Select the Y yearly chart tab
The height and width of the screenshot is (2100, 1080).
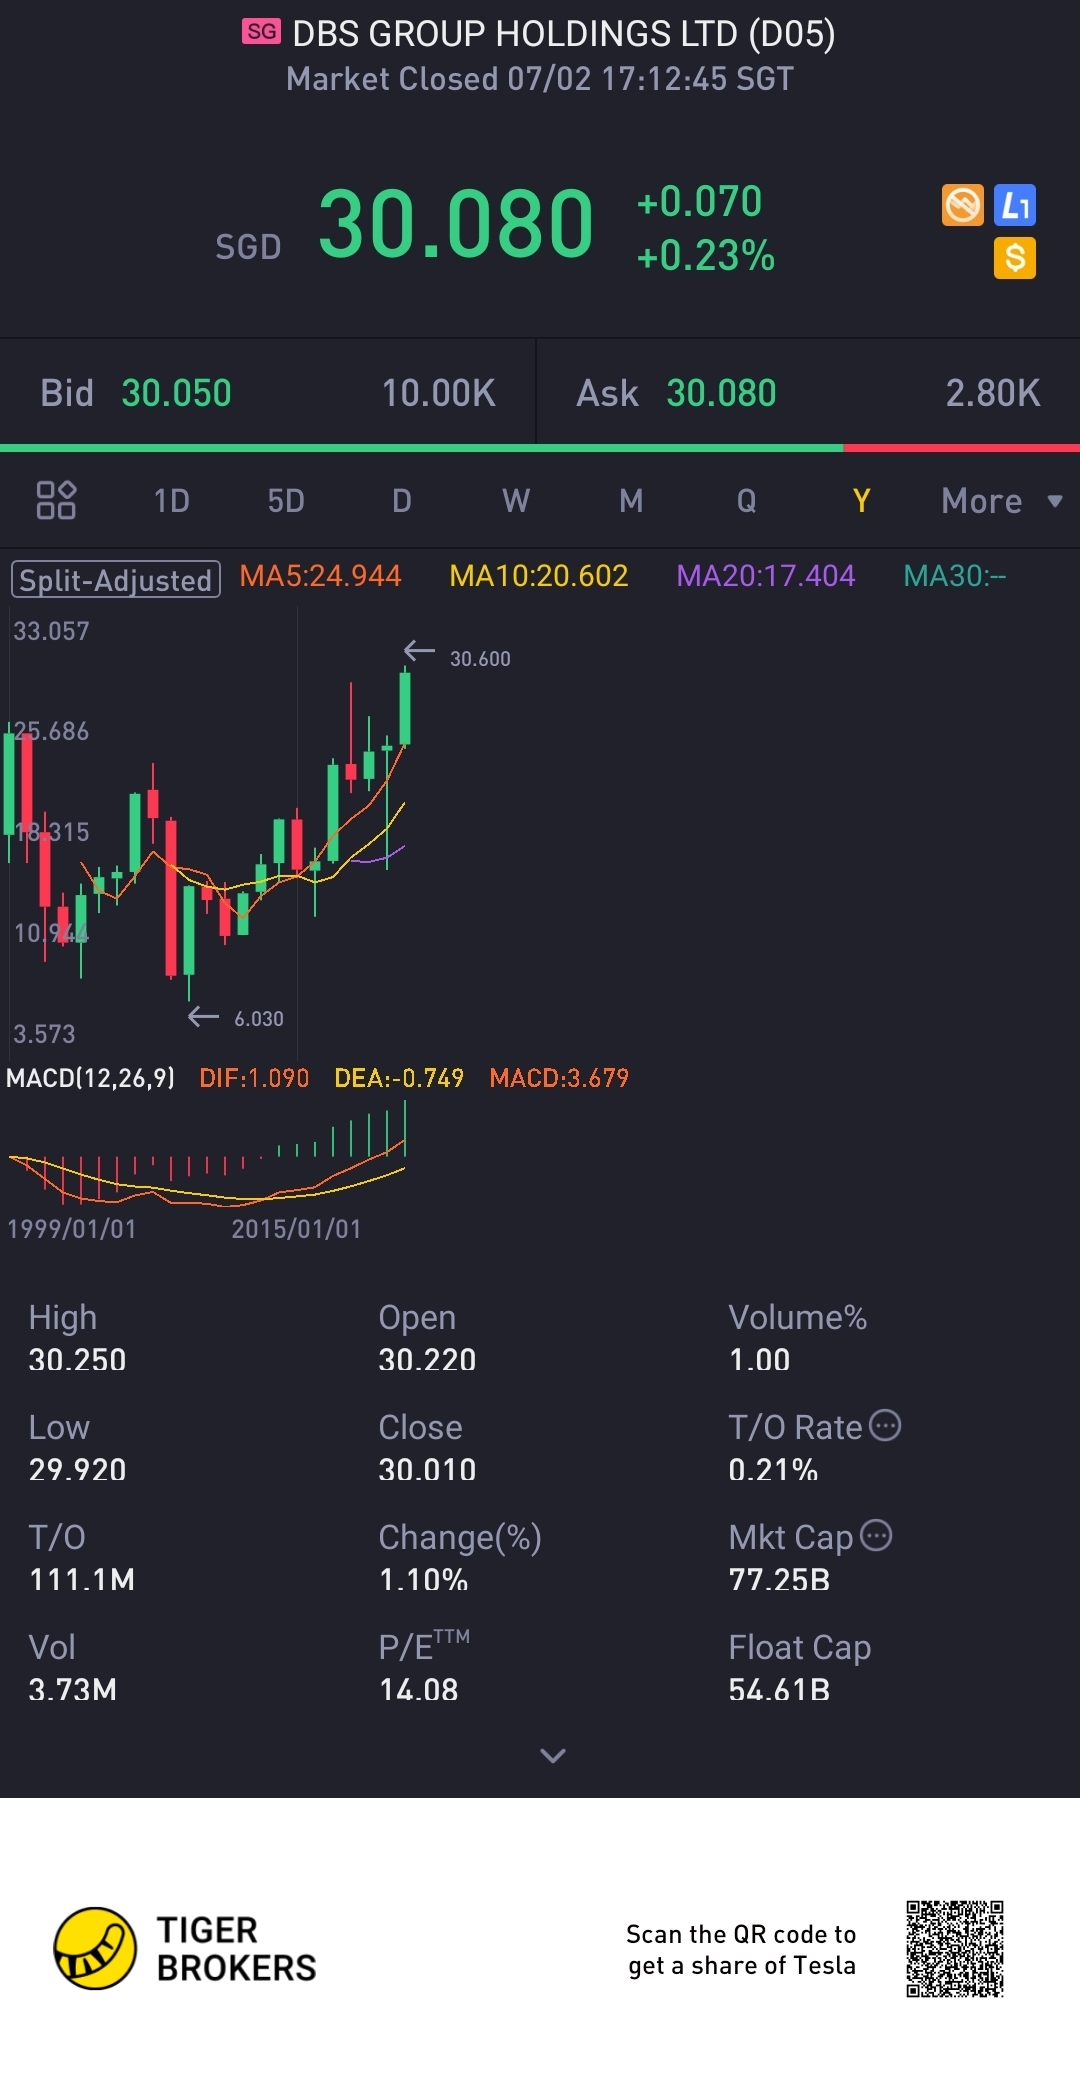861,500
